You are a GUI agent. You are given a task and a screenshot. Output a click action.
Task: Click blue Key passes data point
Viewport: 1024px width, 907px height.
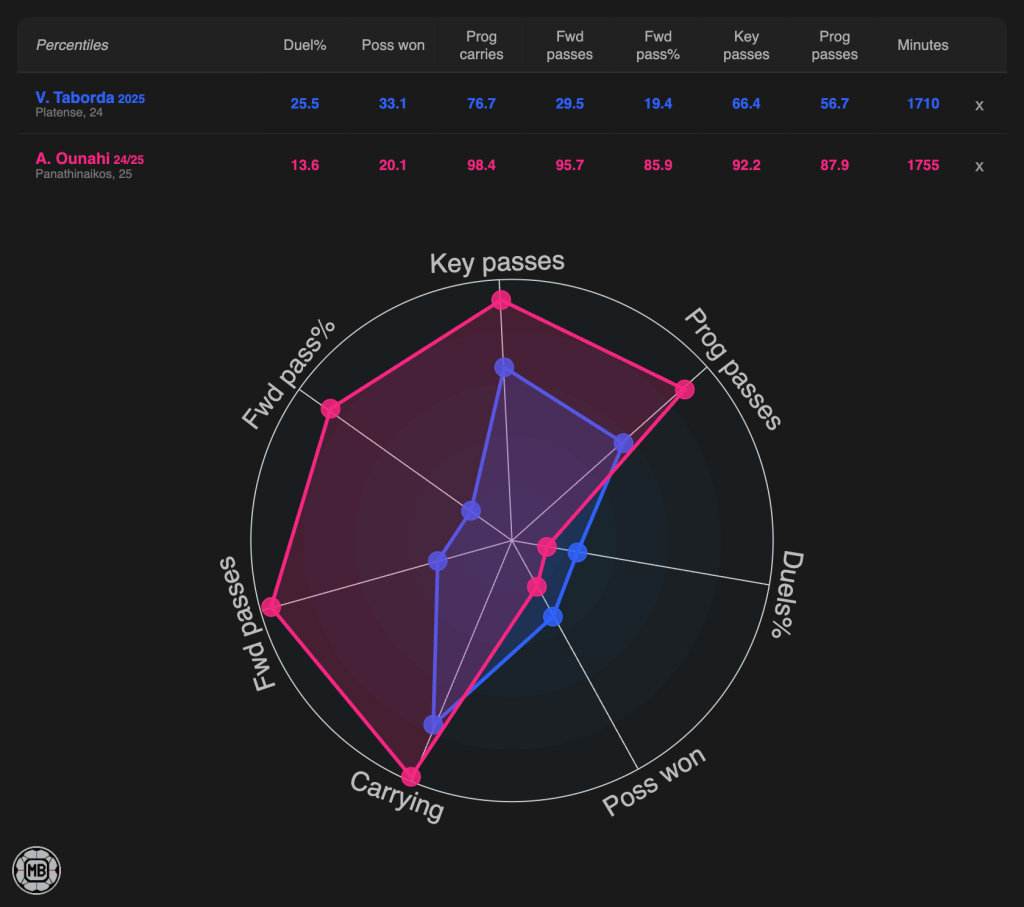click(x=504, y=368)
